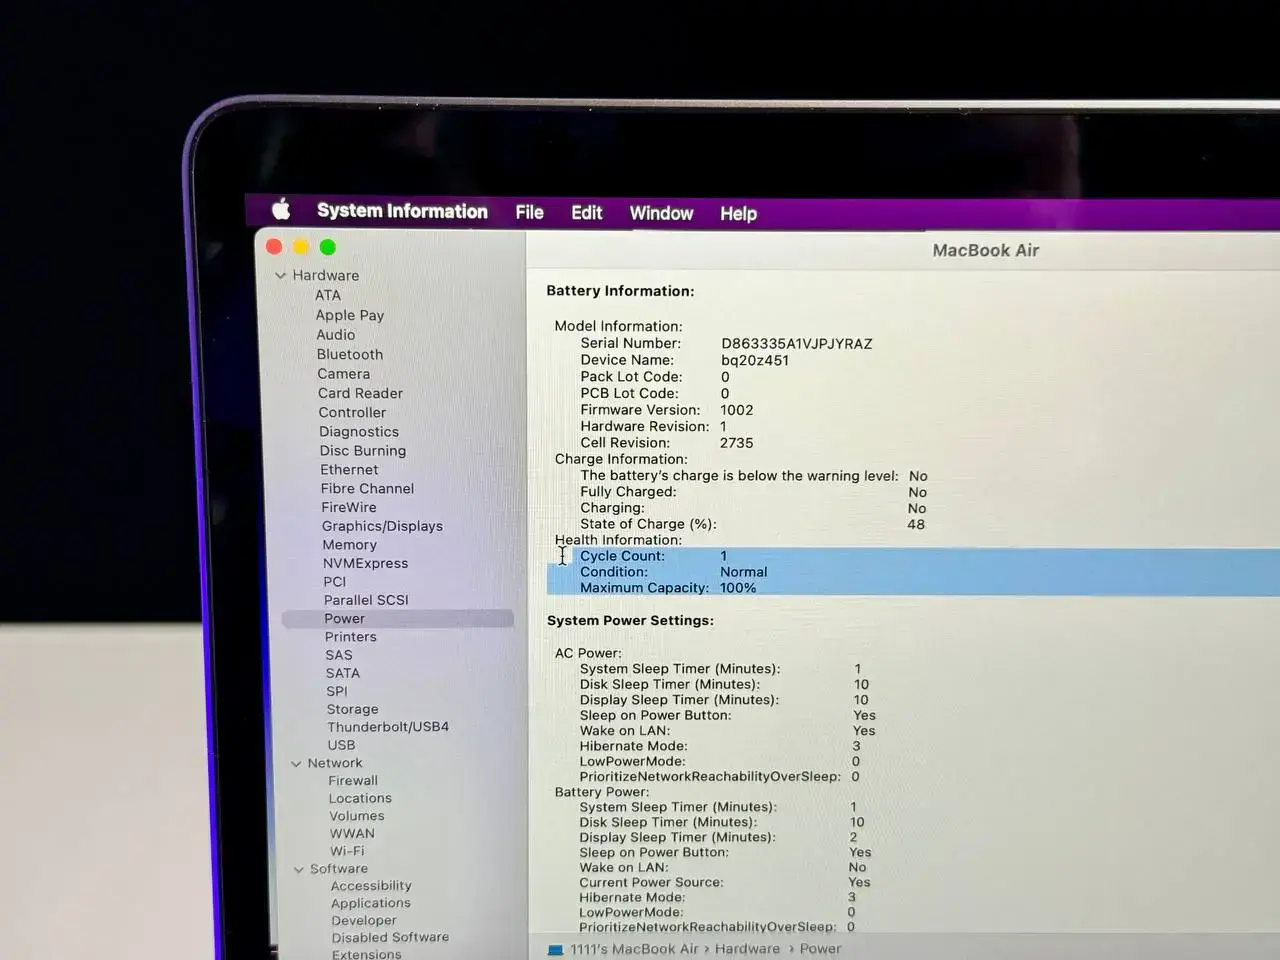
Task: Click "1111's MacBook Air" in path bar
Action: pos(634,949)
